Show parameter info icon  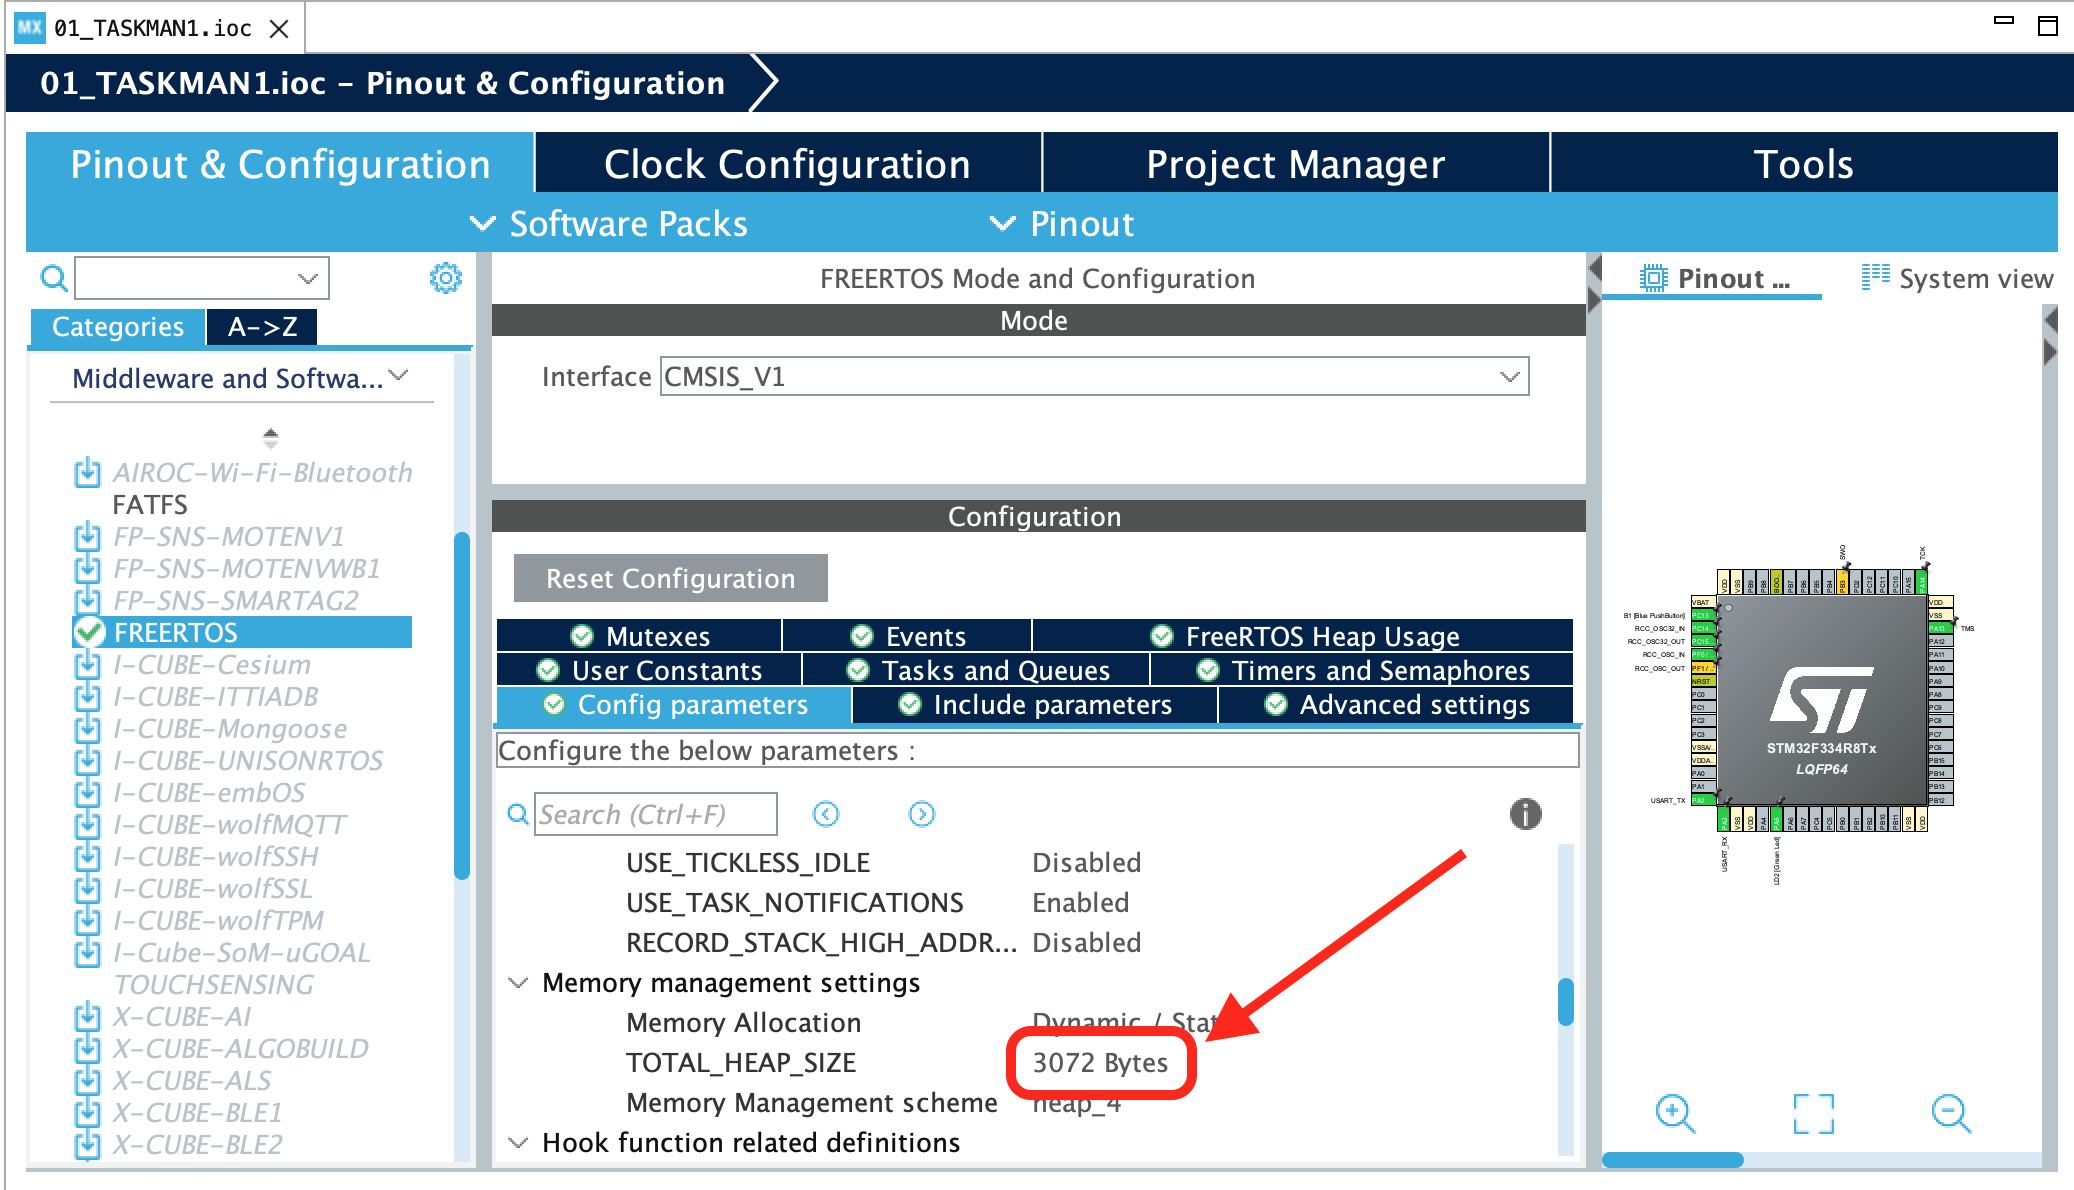[x=1525, y=814]
